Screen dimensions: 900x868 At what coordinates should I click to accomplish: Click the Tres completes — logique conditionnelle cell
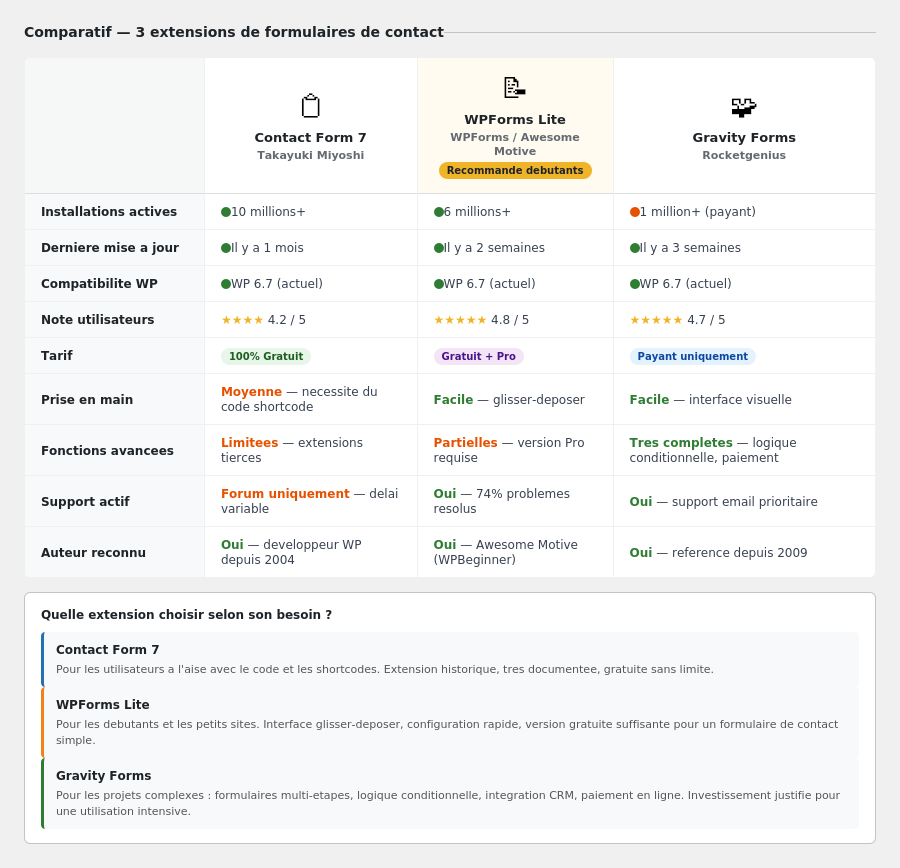(x=744, y=451)
